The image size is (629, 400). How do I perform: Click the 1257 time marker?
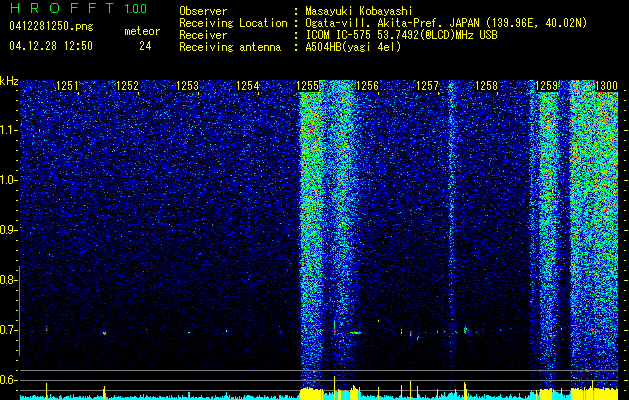point(427,86)
